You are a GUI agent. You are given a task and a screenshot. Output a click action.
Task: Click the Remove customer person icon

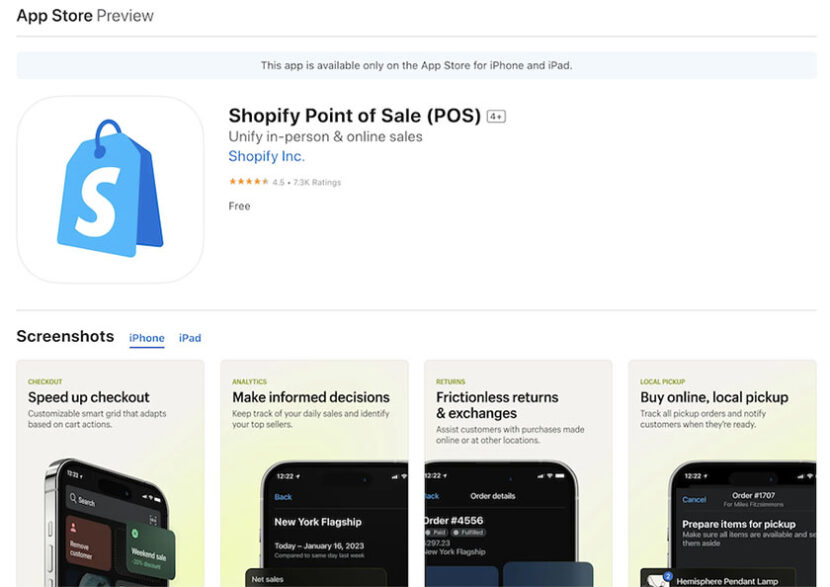73,527
